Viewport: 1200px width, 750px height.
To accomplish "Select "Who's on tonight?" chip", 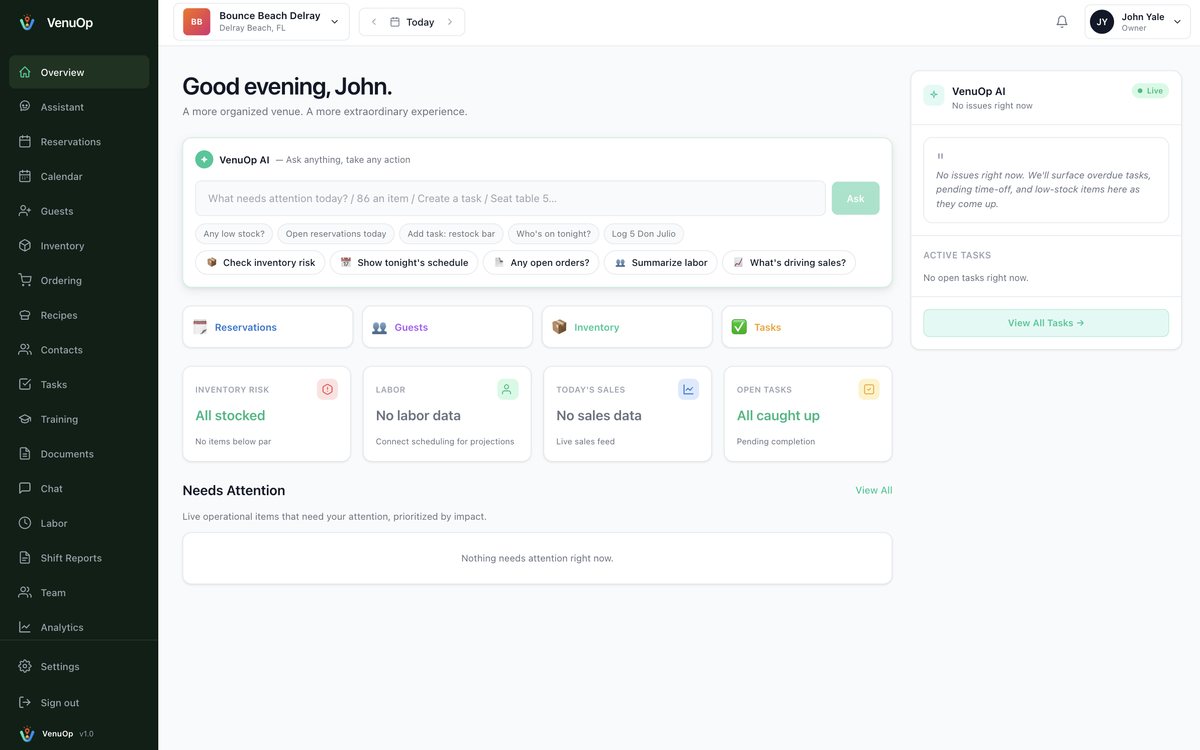I will tap(553, 234).
